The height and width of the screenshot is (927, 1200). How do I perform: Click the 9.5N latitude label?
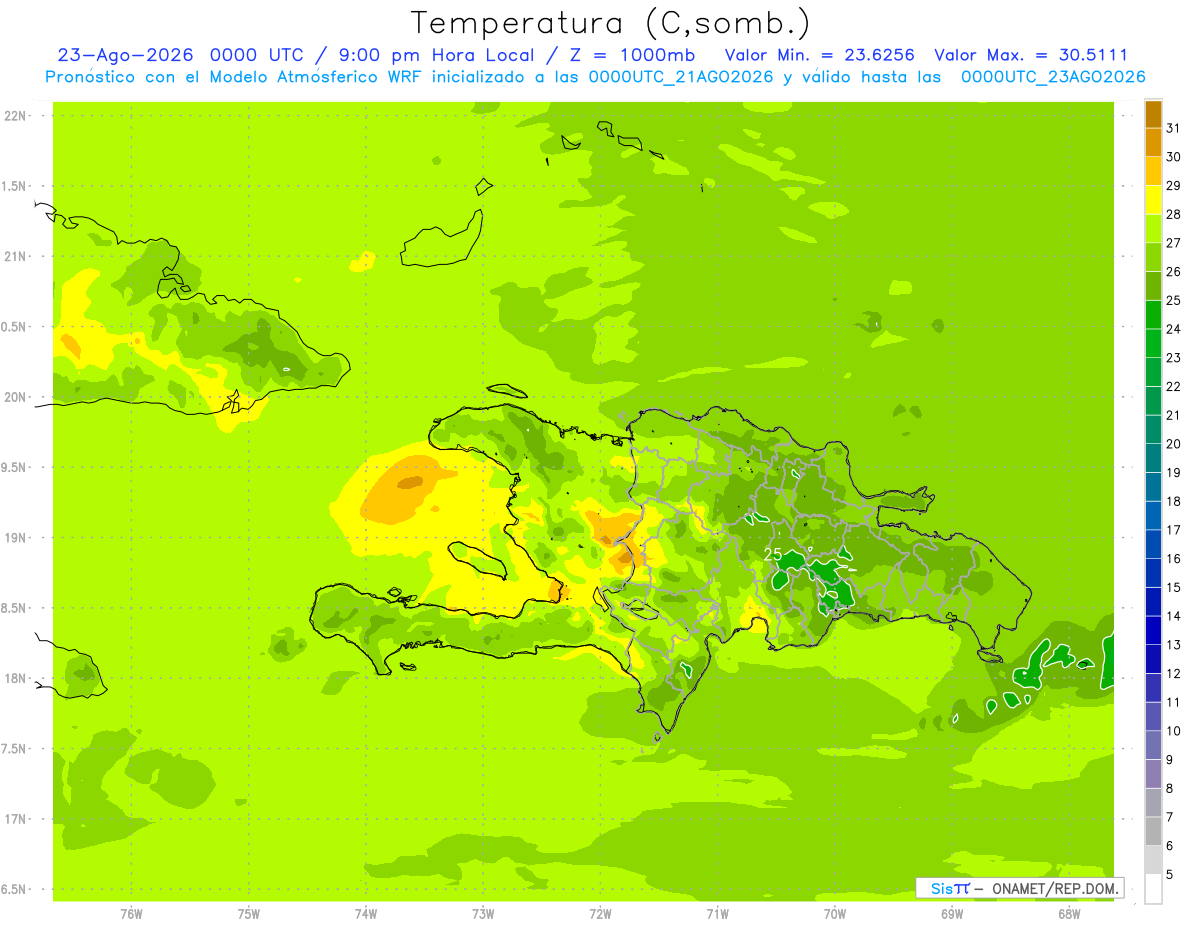pyautogui.click(x=15, y=467)
